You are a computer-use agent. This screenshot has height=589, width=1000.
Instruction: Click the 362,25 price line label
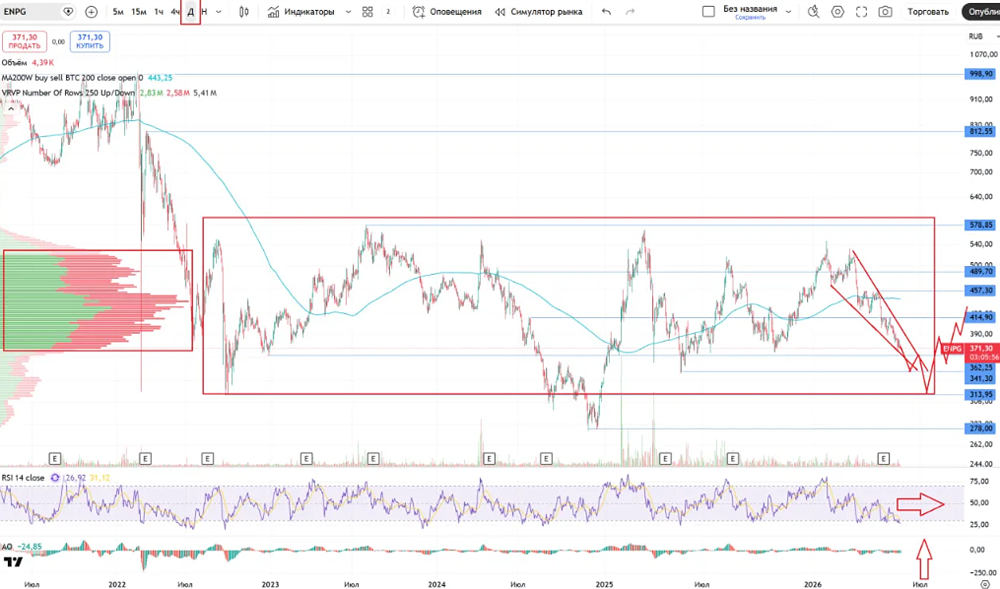click(980, 368)
